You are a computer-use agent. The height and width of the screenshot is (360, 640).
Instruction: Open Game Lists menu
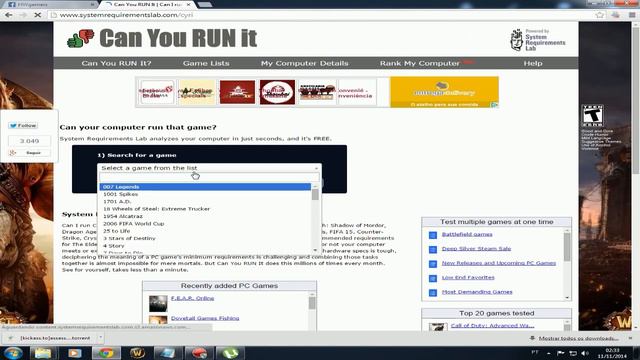tap(206, 63)
